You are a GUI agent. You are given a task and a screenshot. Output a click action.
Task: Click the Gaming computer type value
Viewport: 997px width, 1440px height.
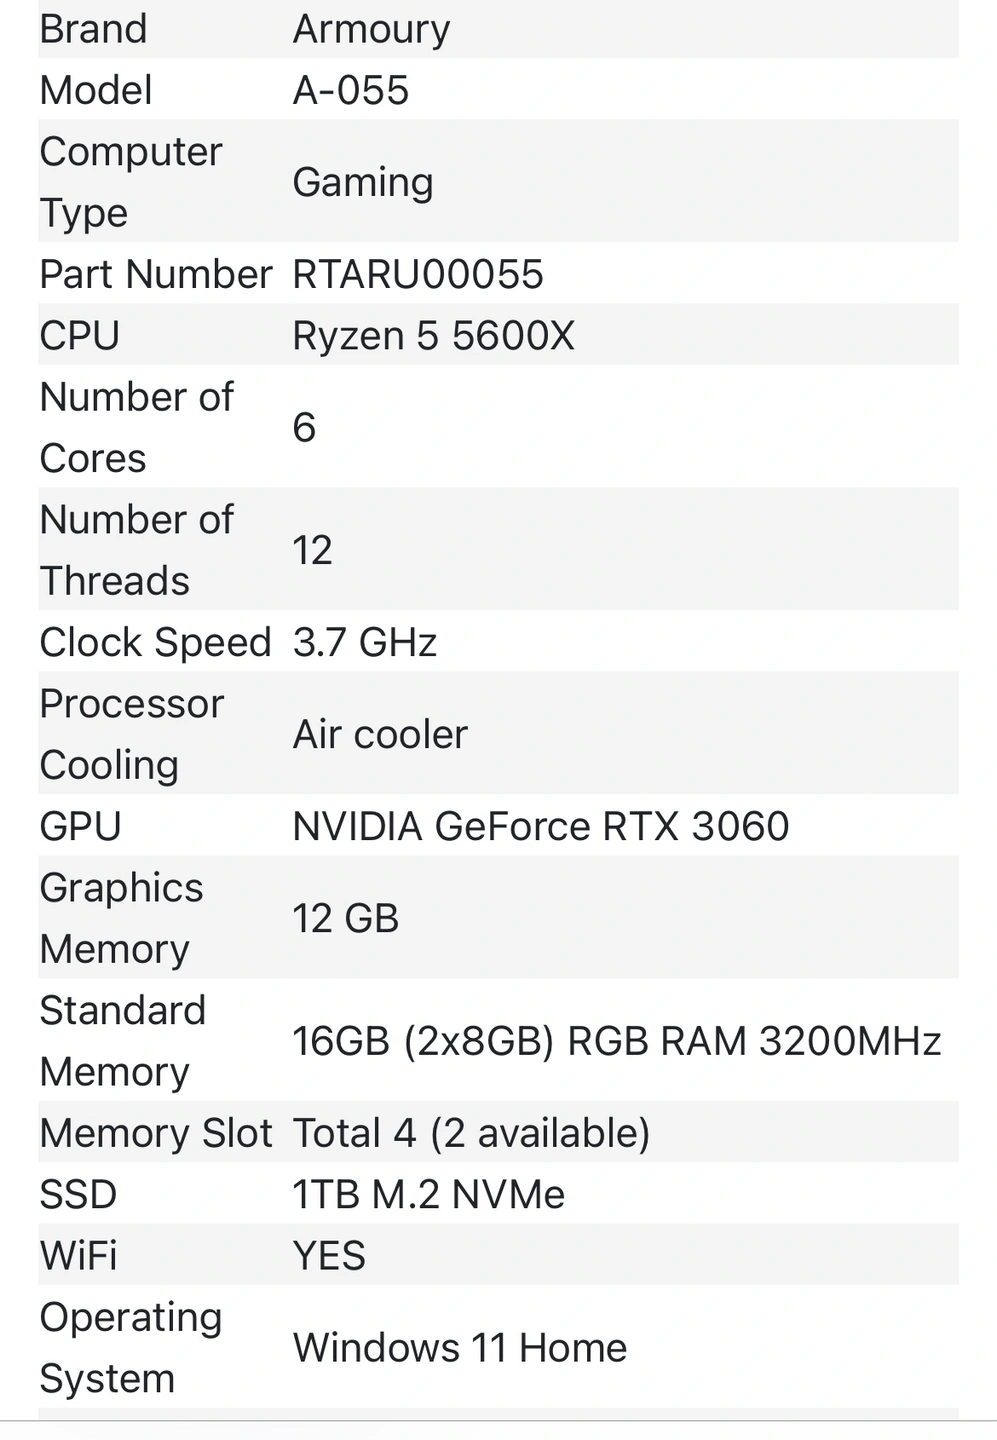pyautogui.click(x=362, y=182)
